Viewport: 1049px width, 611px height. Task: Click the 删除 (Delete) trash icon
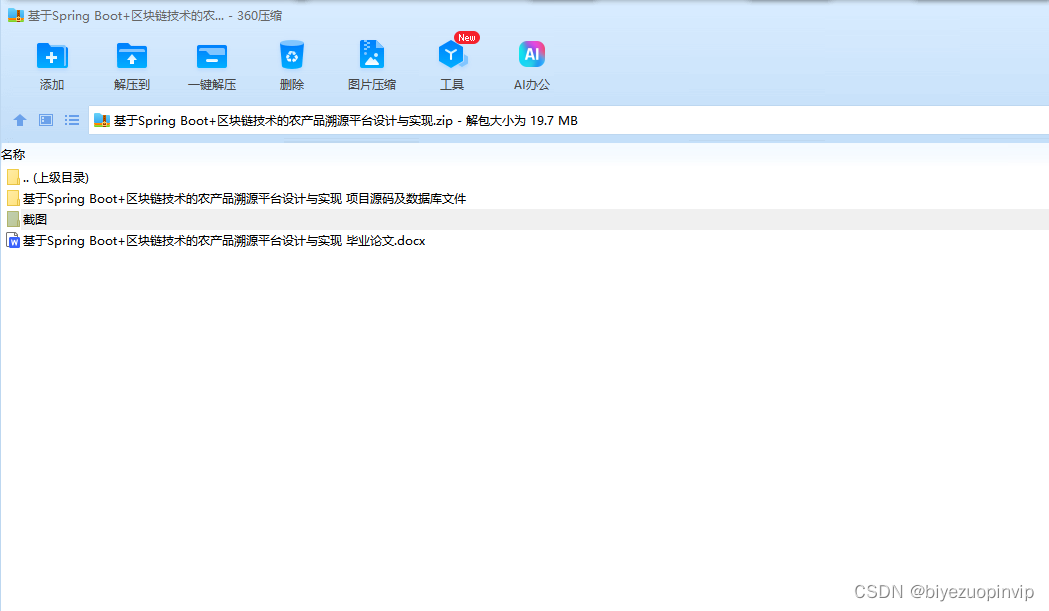[x=292, y=56]
